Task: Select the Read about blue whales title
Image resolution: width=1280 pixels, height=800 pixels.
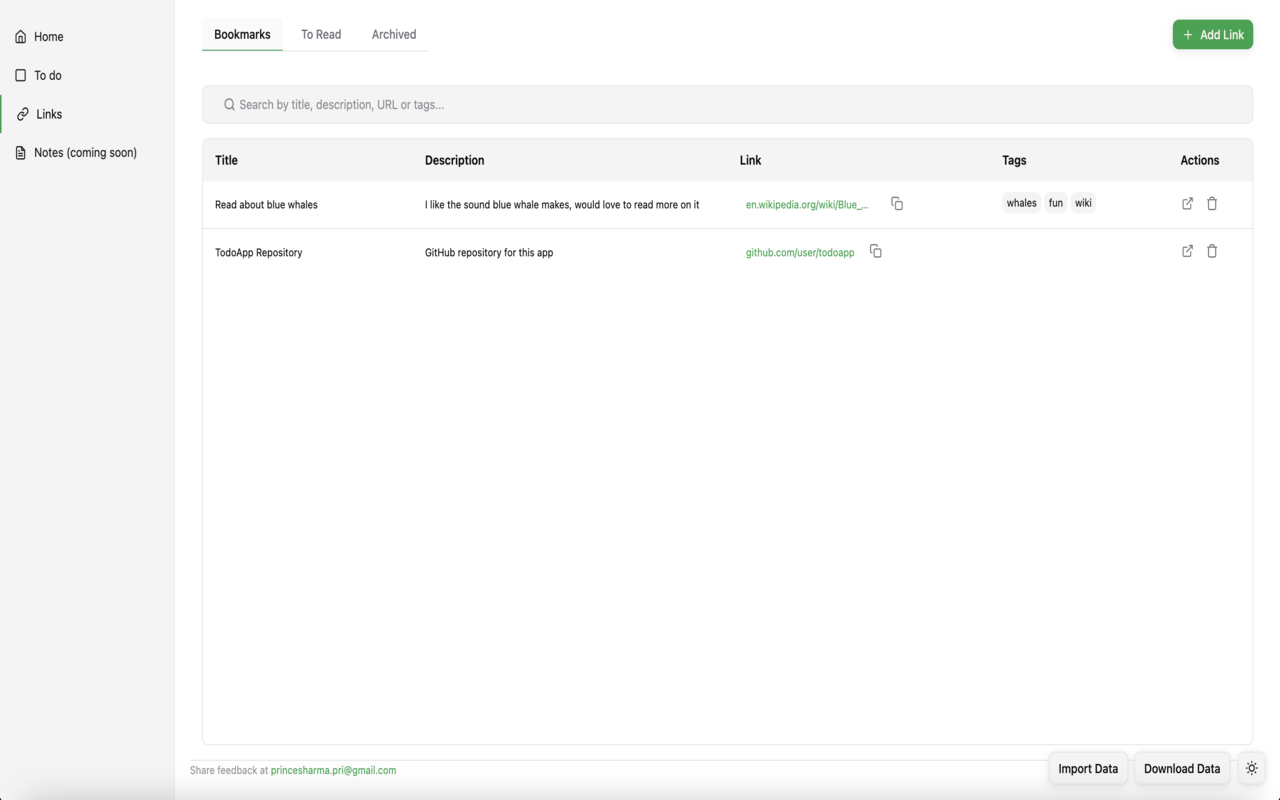Action: click(x=266, y=204)
